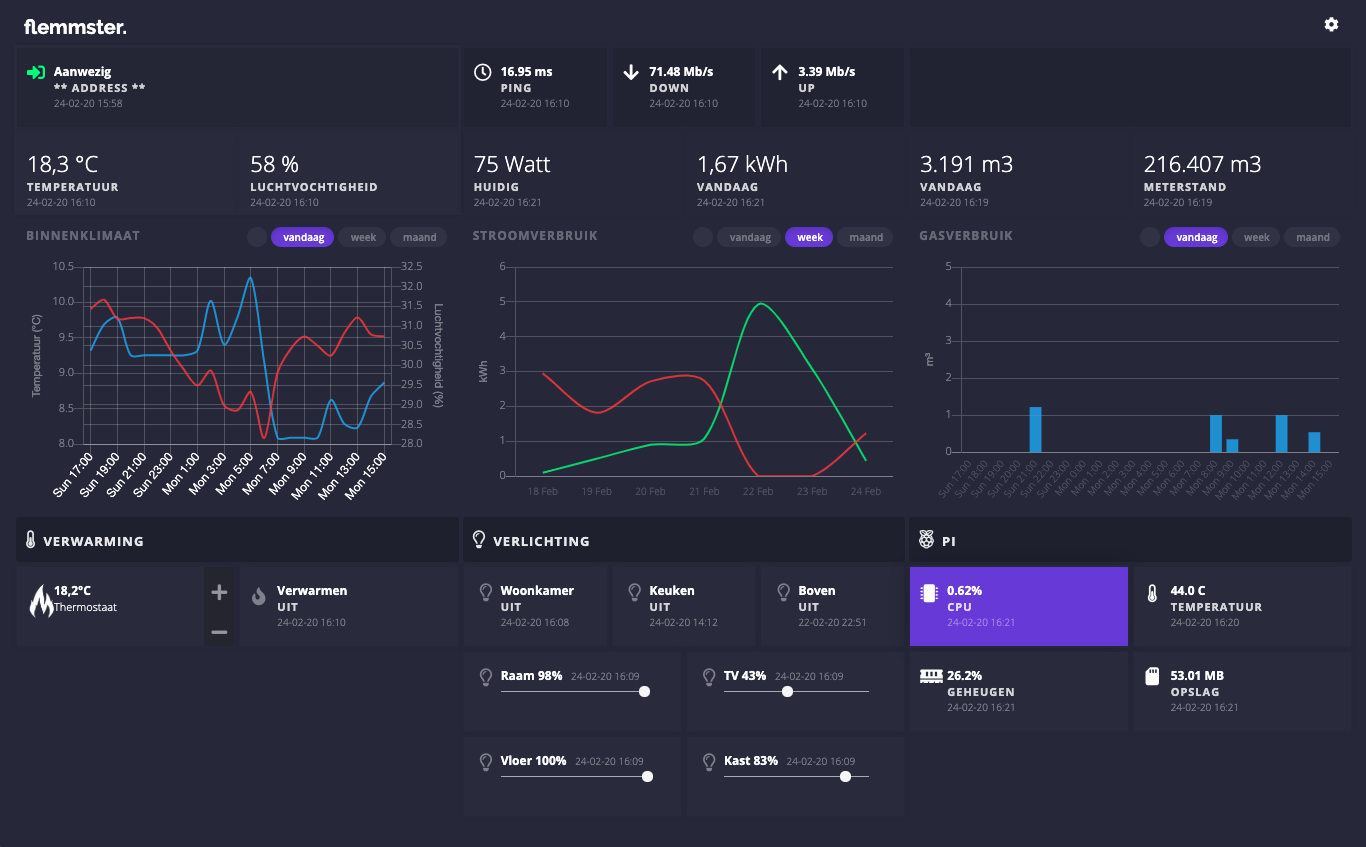Click the green Aanwezig presence icon
This screenshot has height=847, width=1366.
pos(36,72)
